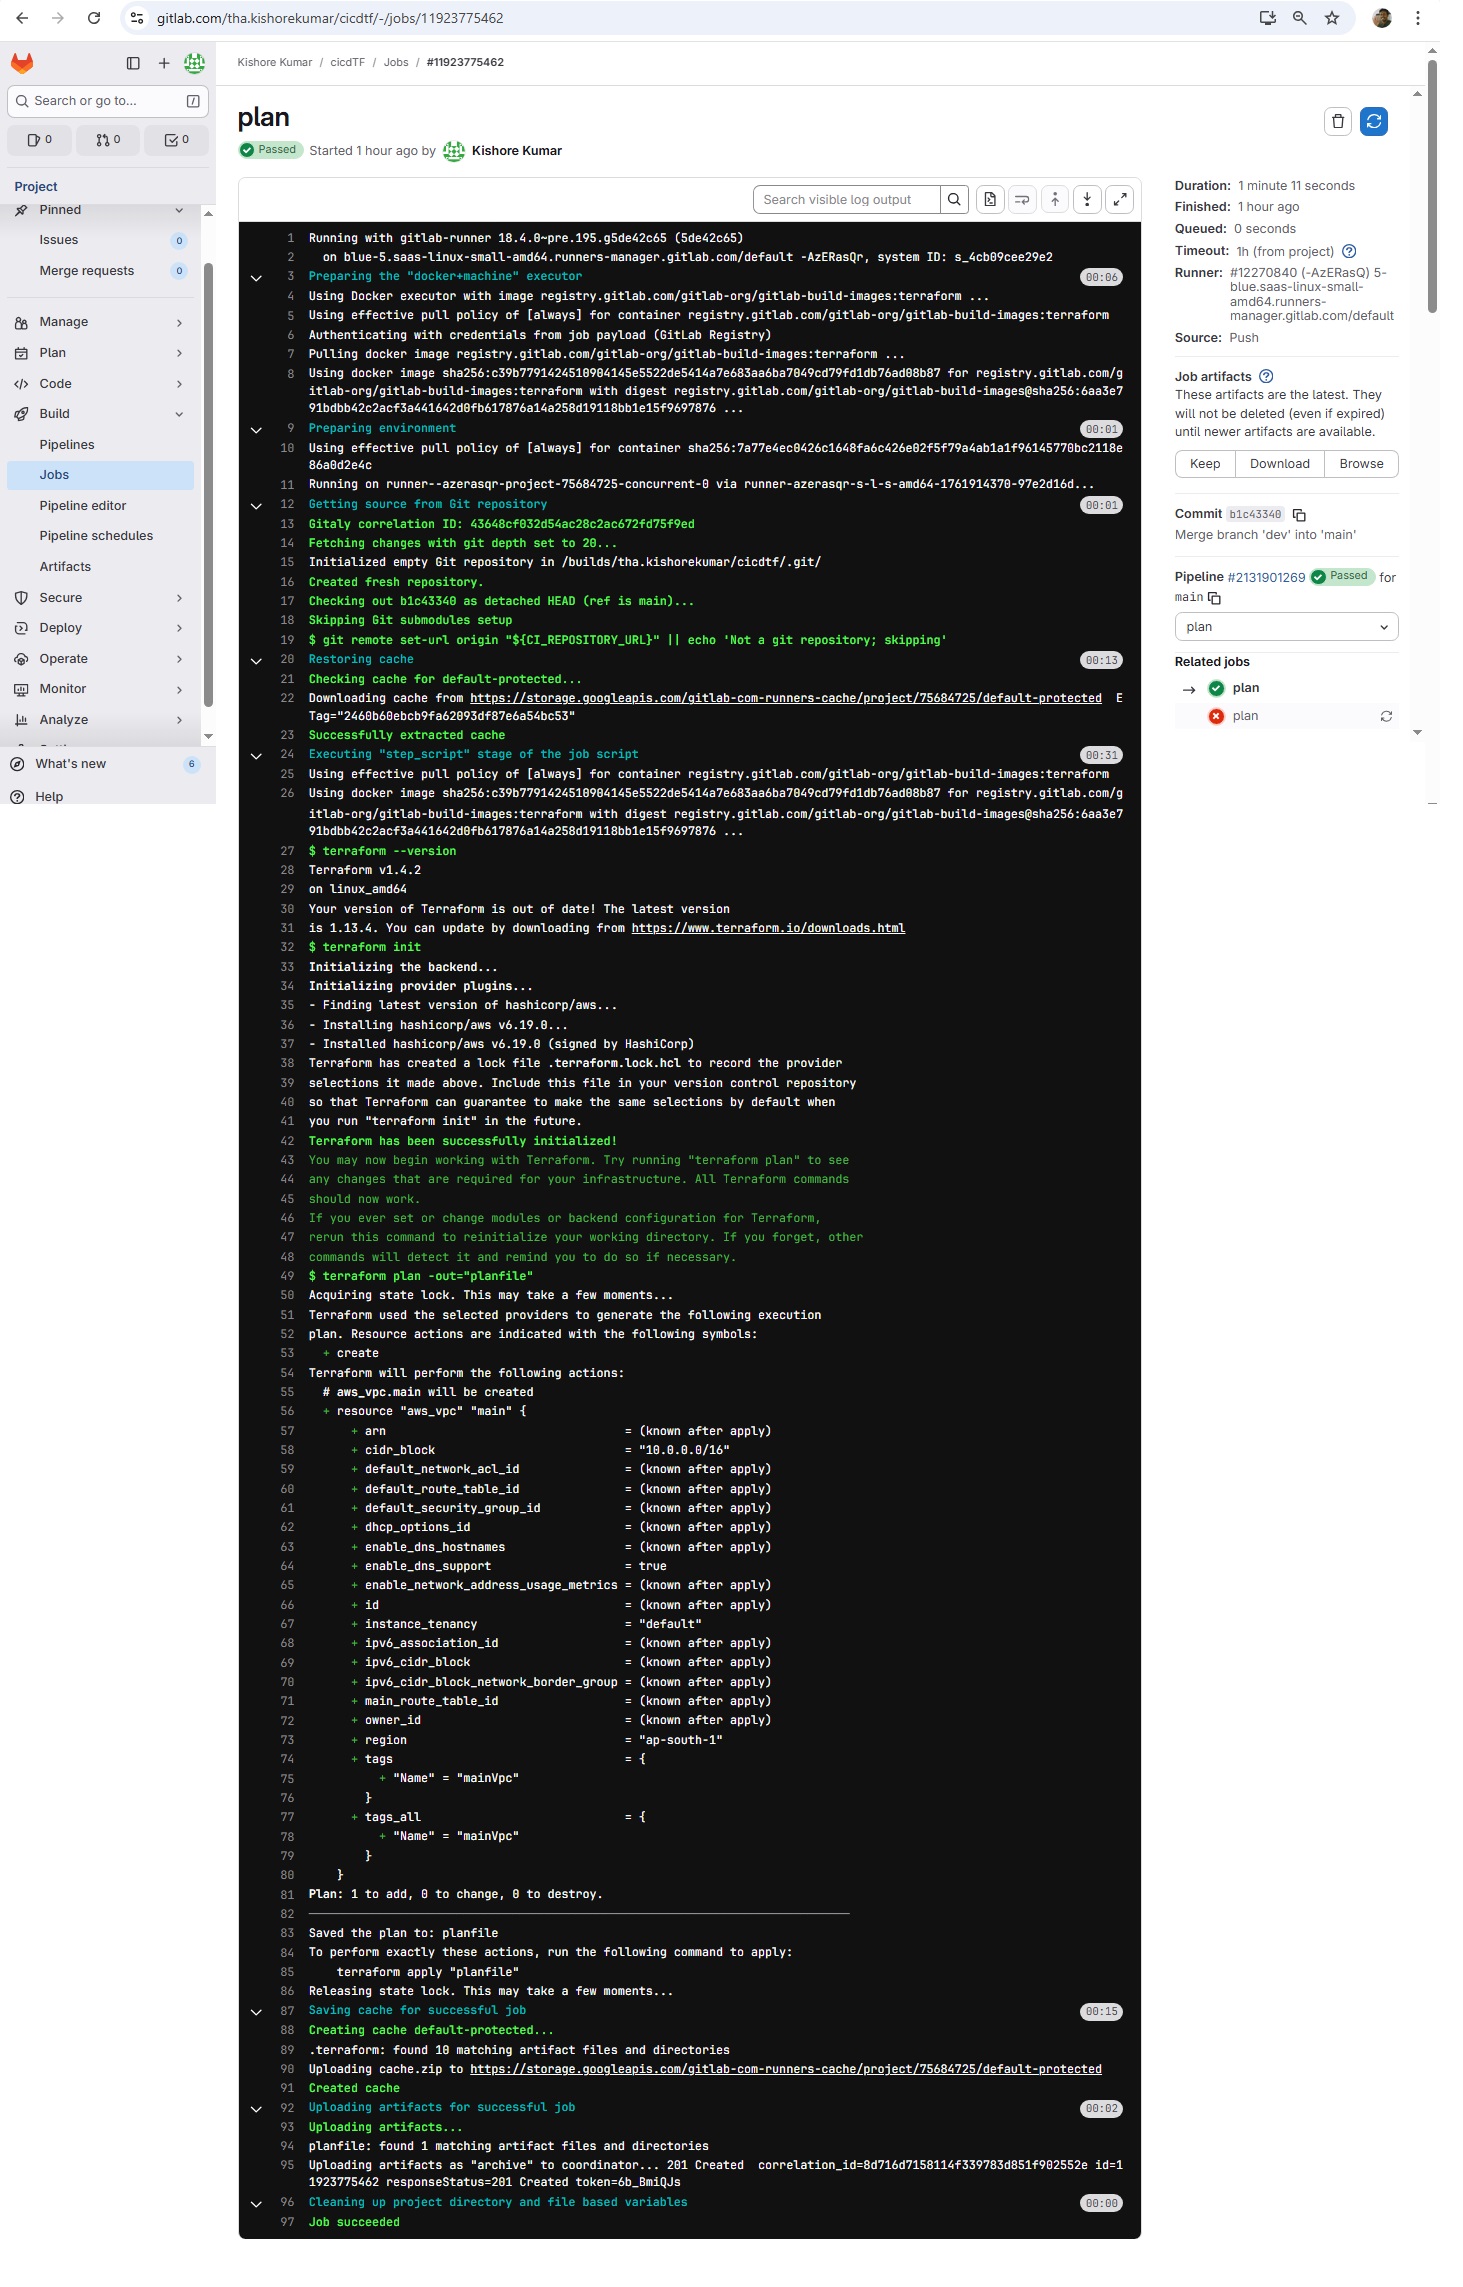The height and width of the screenshot is (2287, 1463).
Task: Erase the job log with trash icon
Action: pyautogui.click(x=1337, y=121)
